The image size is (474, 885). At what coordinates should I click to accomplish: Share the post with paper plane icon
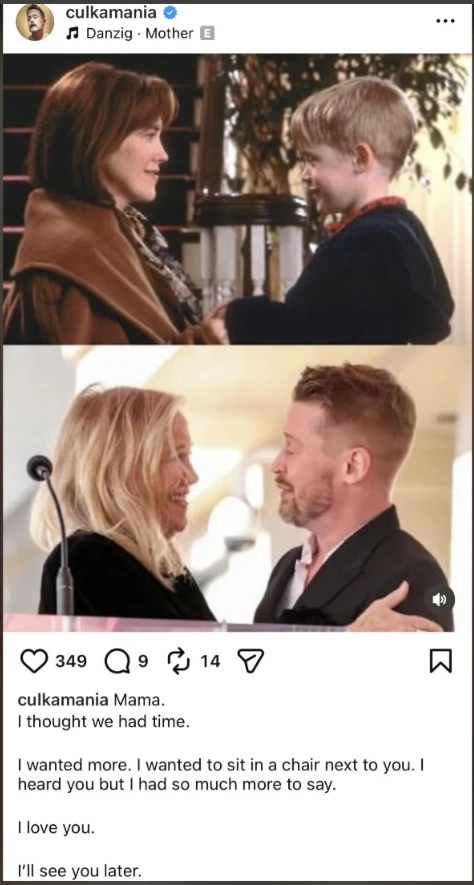point(251,660)
